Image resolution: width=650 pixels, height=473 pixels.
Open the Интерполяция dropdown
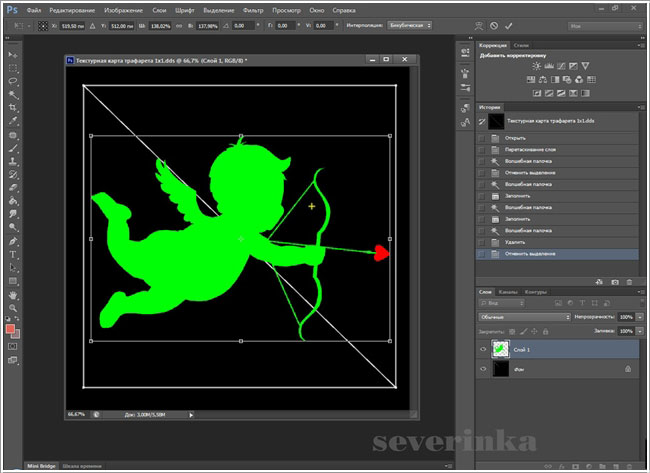(x=409, y=24)
